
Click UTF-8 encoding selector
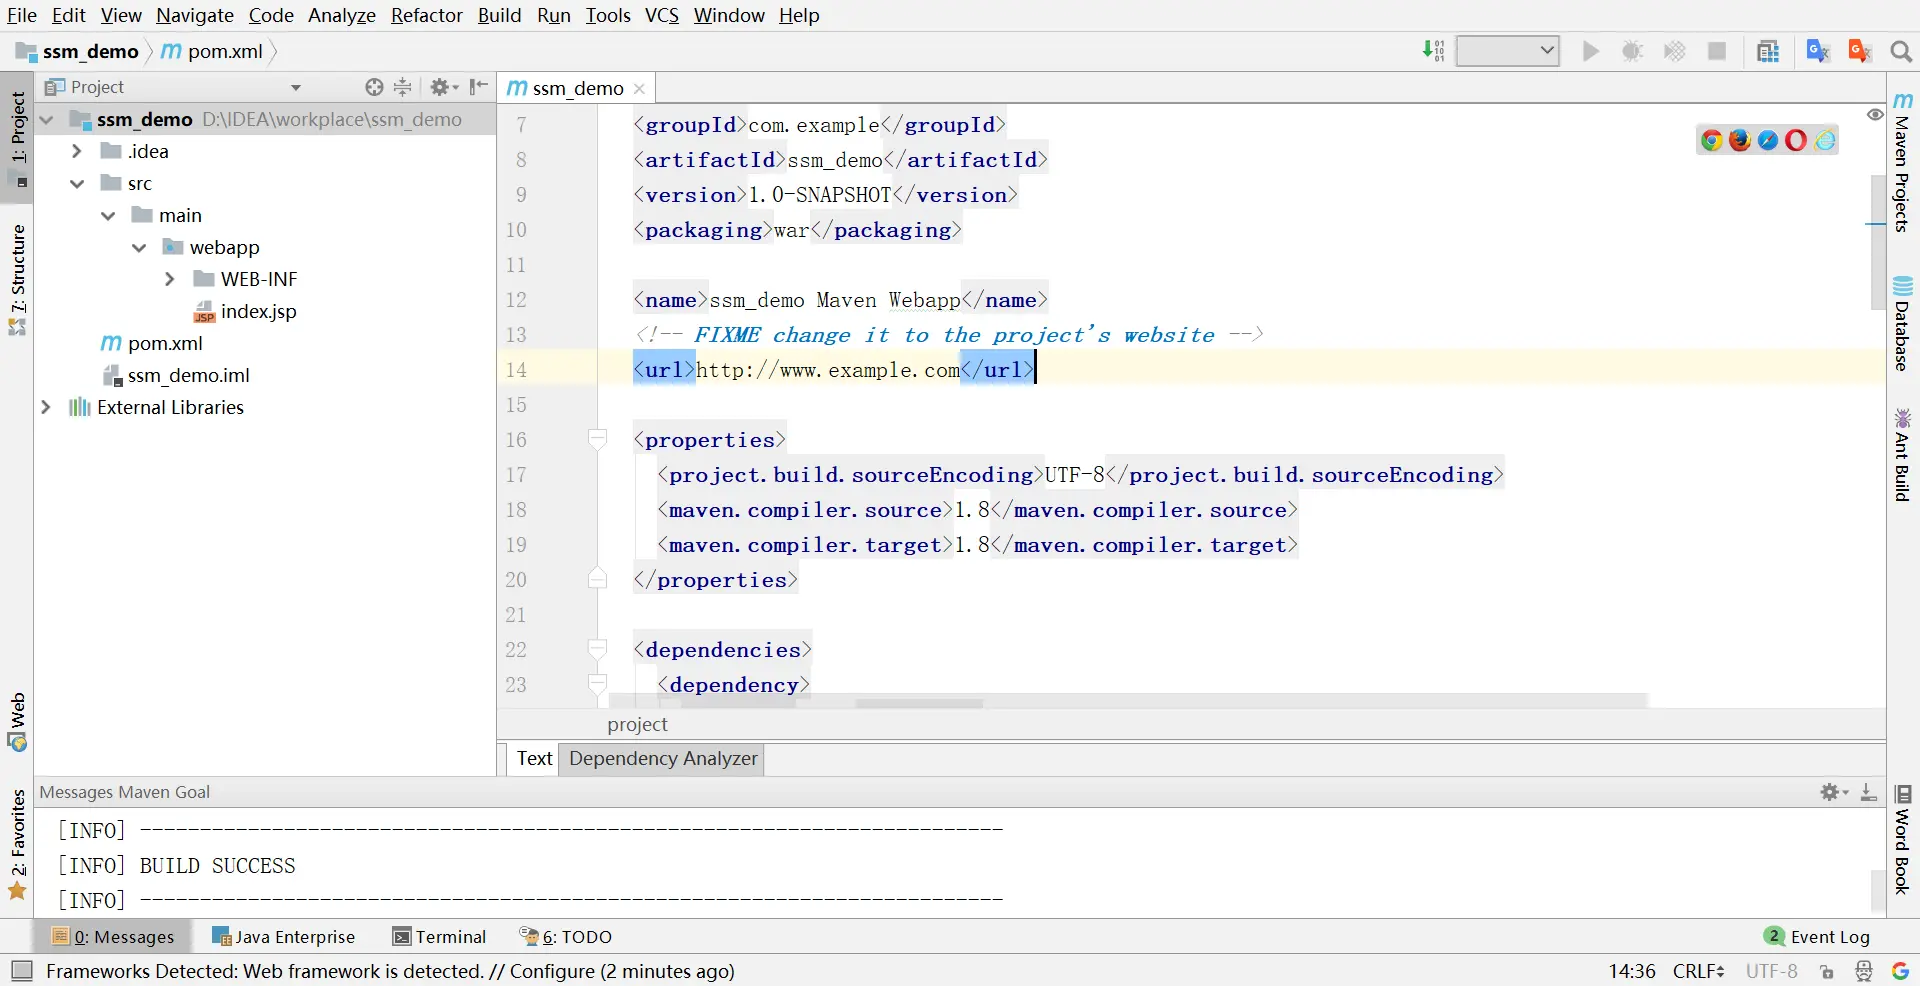[1771, 971]
